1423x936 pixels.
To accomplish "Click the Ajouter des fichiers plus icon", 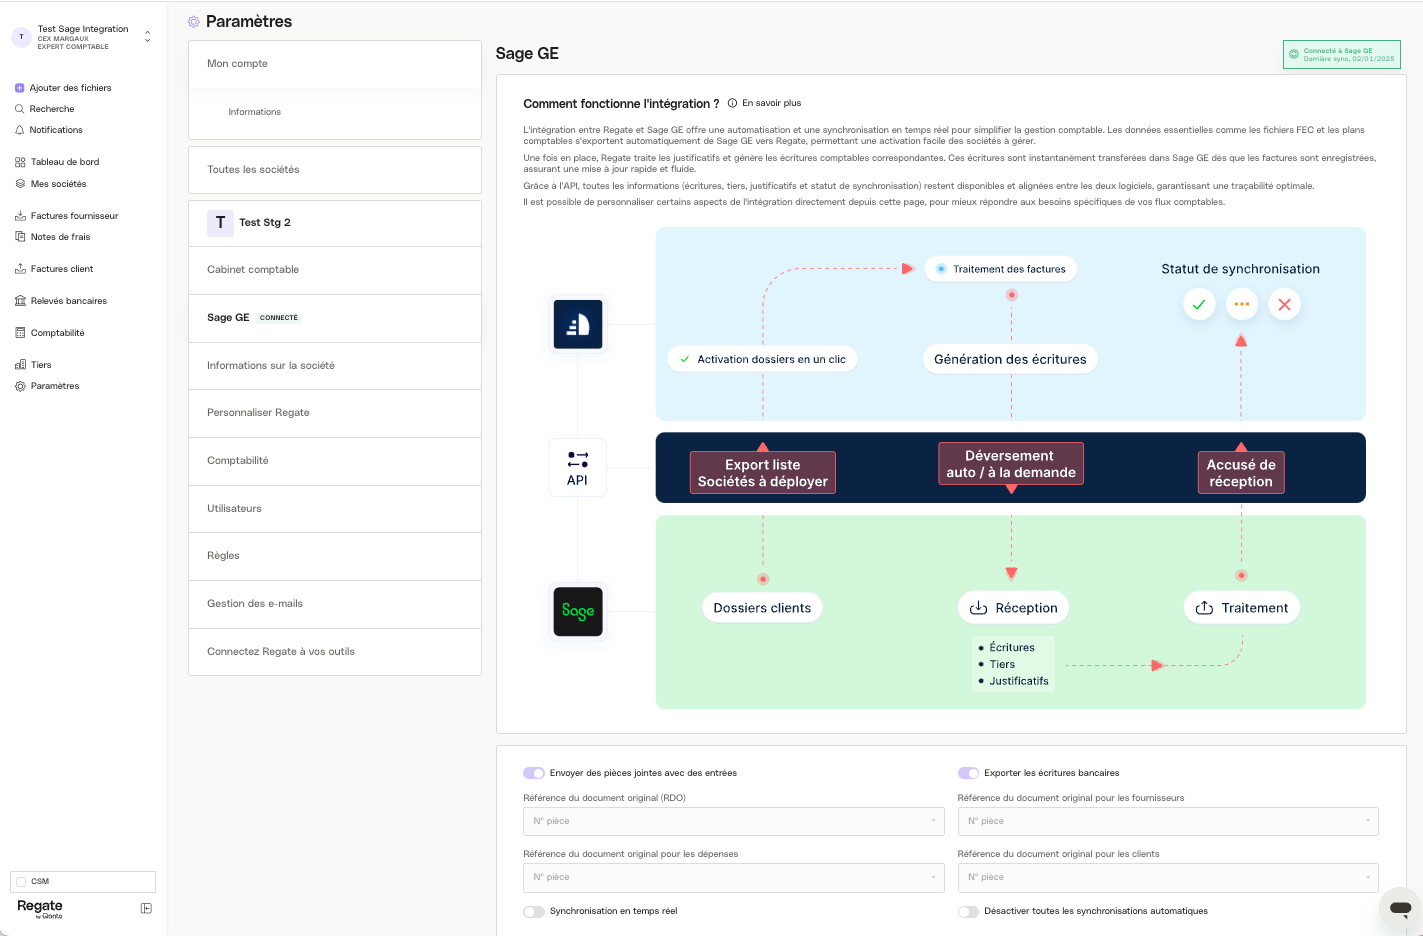I will point(19,88).
